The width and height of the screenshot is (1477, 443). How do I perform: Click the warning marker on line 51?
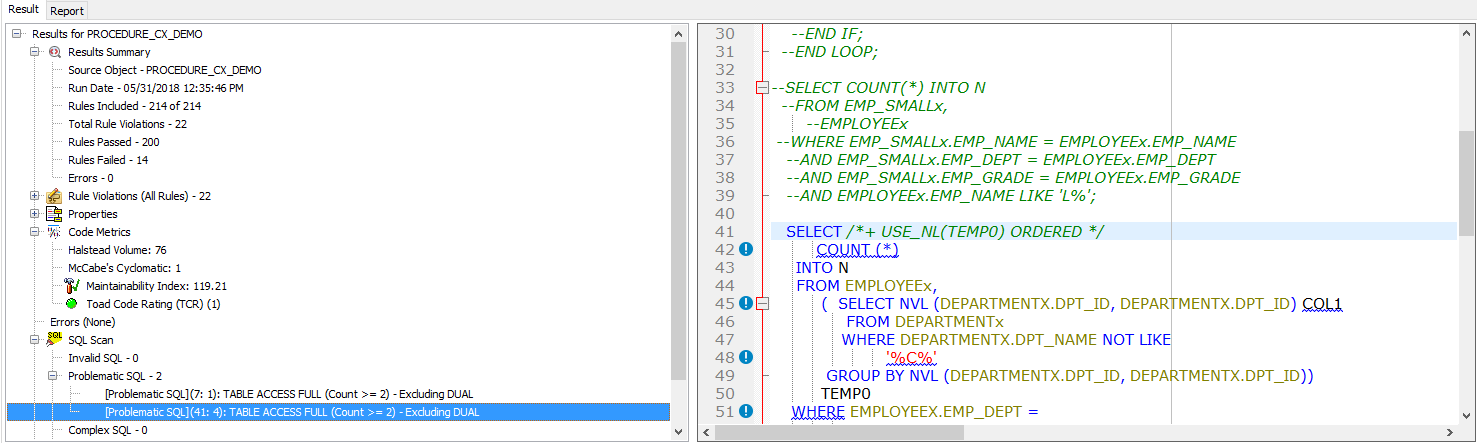coord(745,411)
